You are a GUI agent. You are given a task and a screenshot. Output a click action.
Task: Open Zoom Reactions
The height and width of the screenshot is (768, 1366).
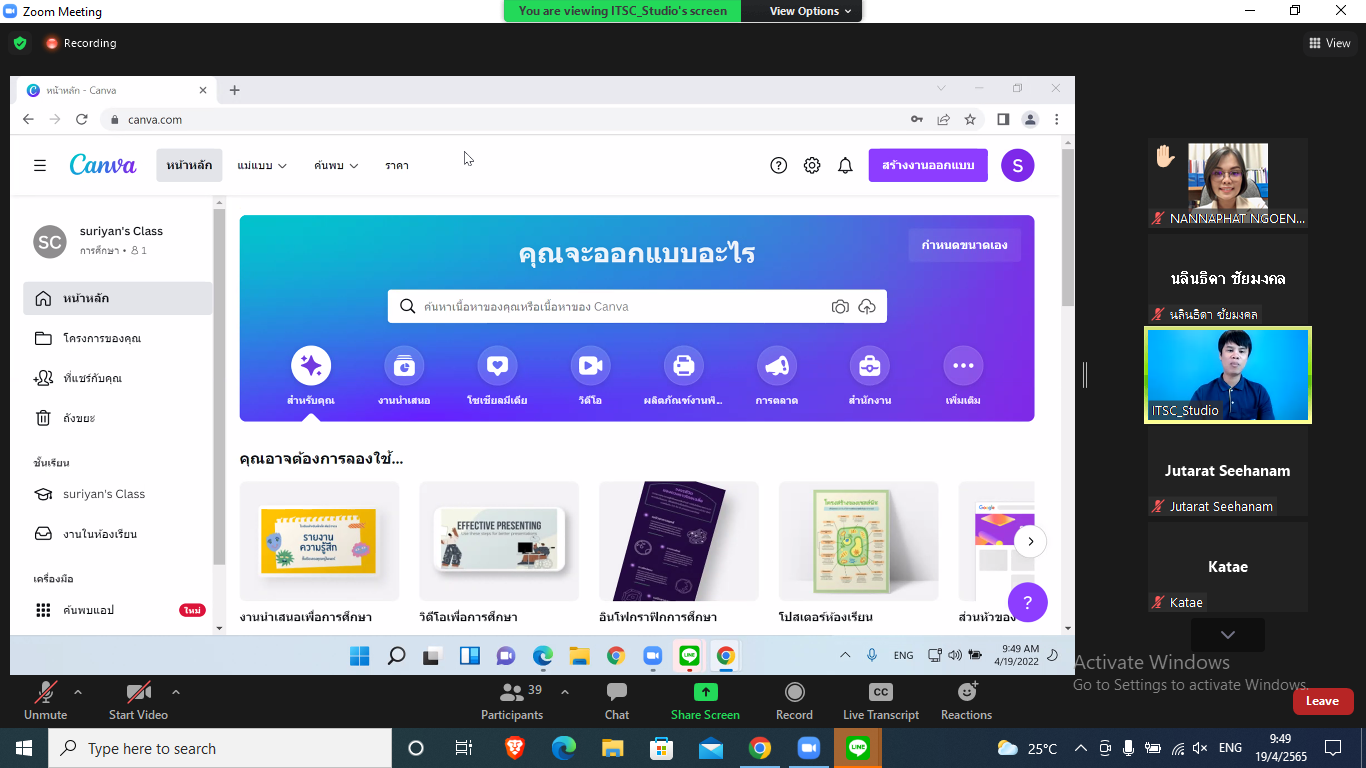(966, 700)
